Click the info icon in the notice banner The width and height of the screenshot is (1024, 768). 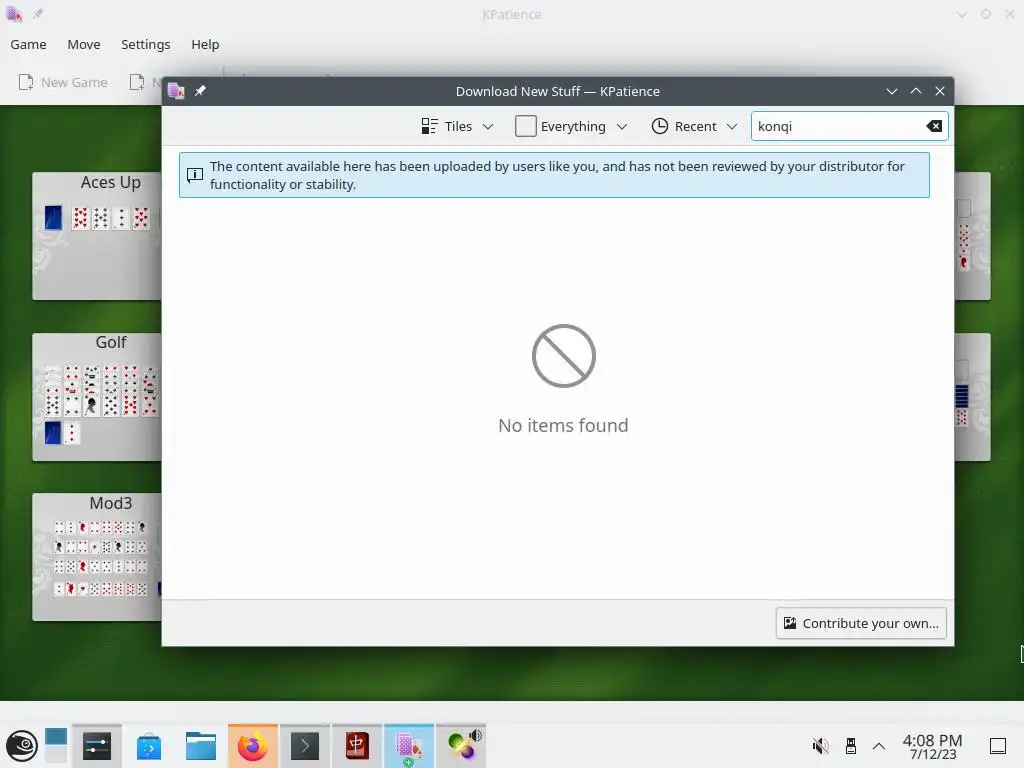(195, 175)
